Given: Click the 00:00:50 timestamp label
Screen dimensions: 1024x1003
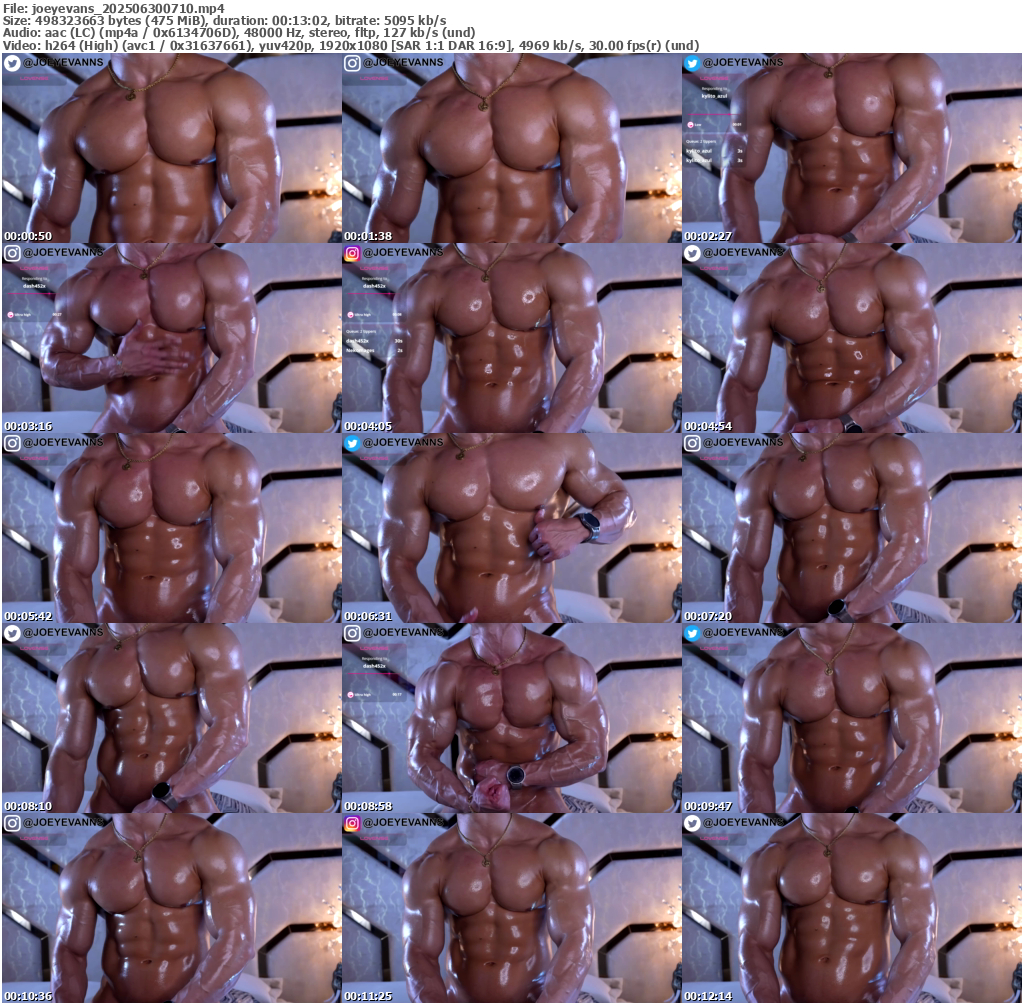Looking at the screenshot, I should coord(28,236).
